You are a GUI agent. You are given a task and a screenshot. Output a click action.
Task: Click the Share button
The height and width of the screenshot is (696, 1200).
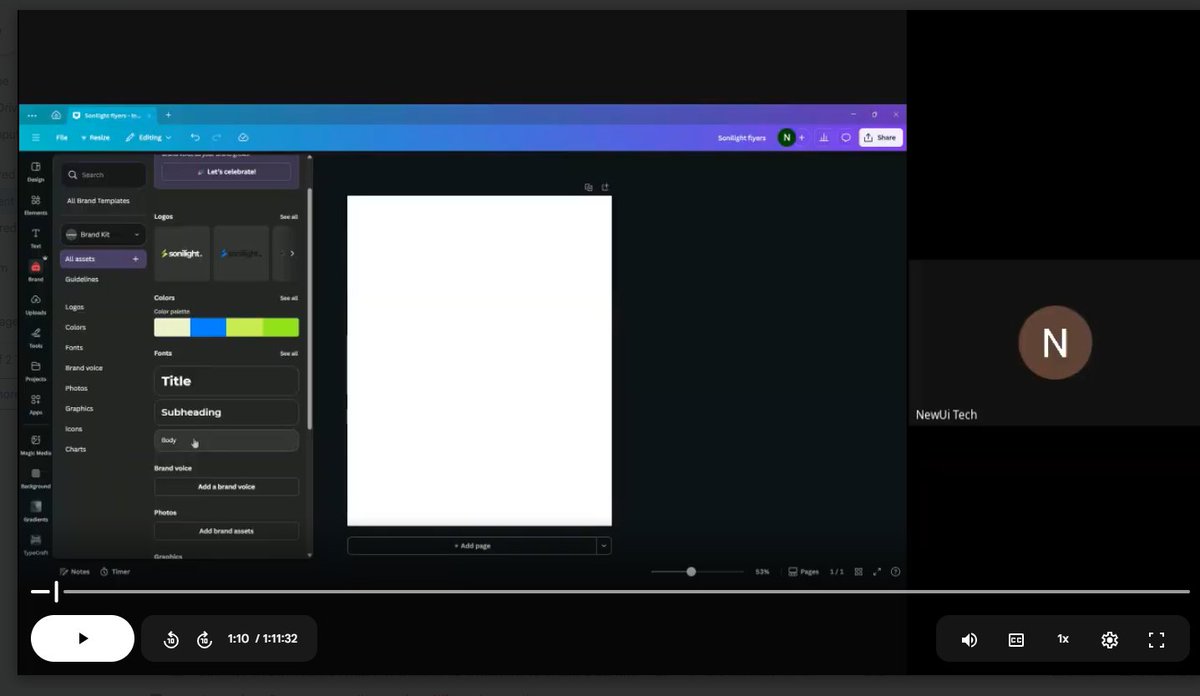point(880,137)
